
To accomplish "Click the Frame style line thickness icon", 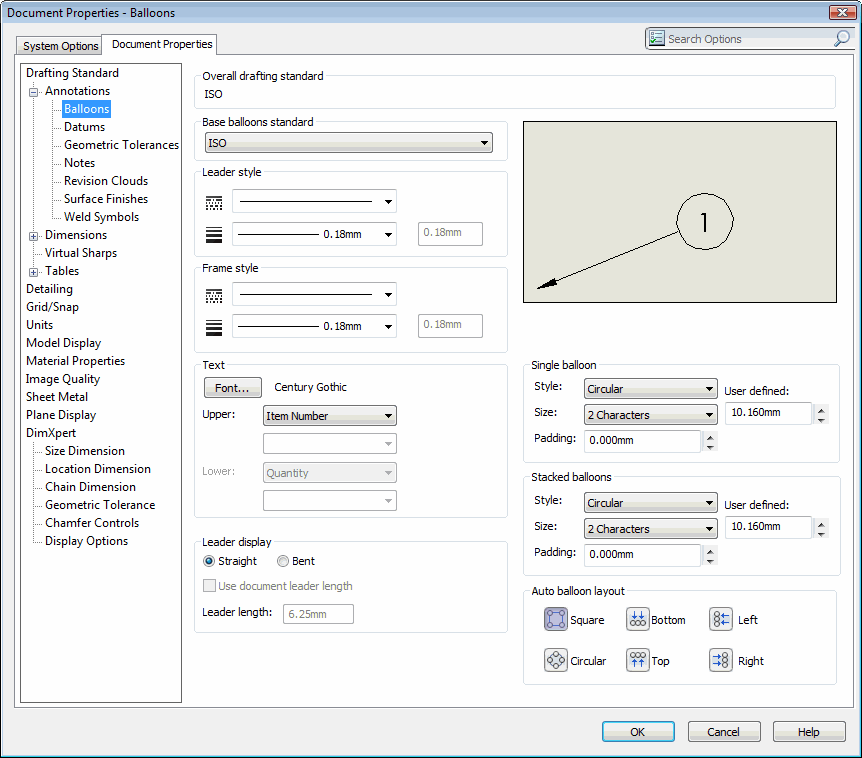I will tap(214, 328).
